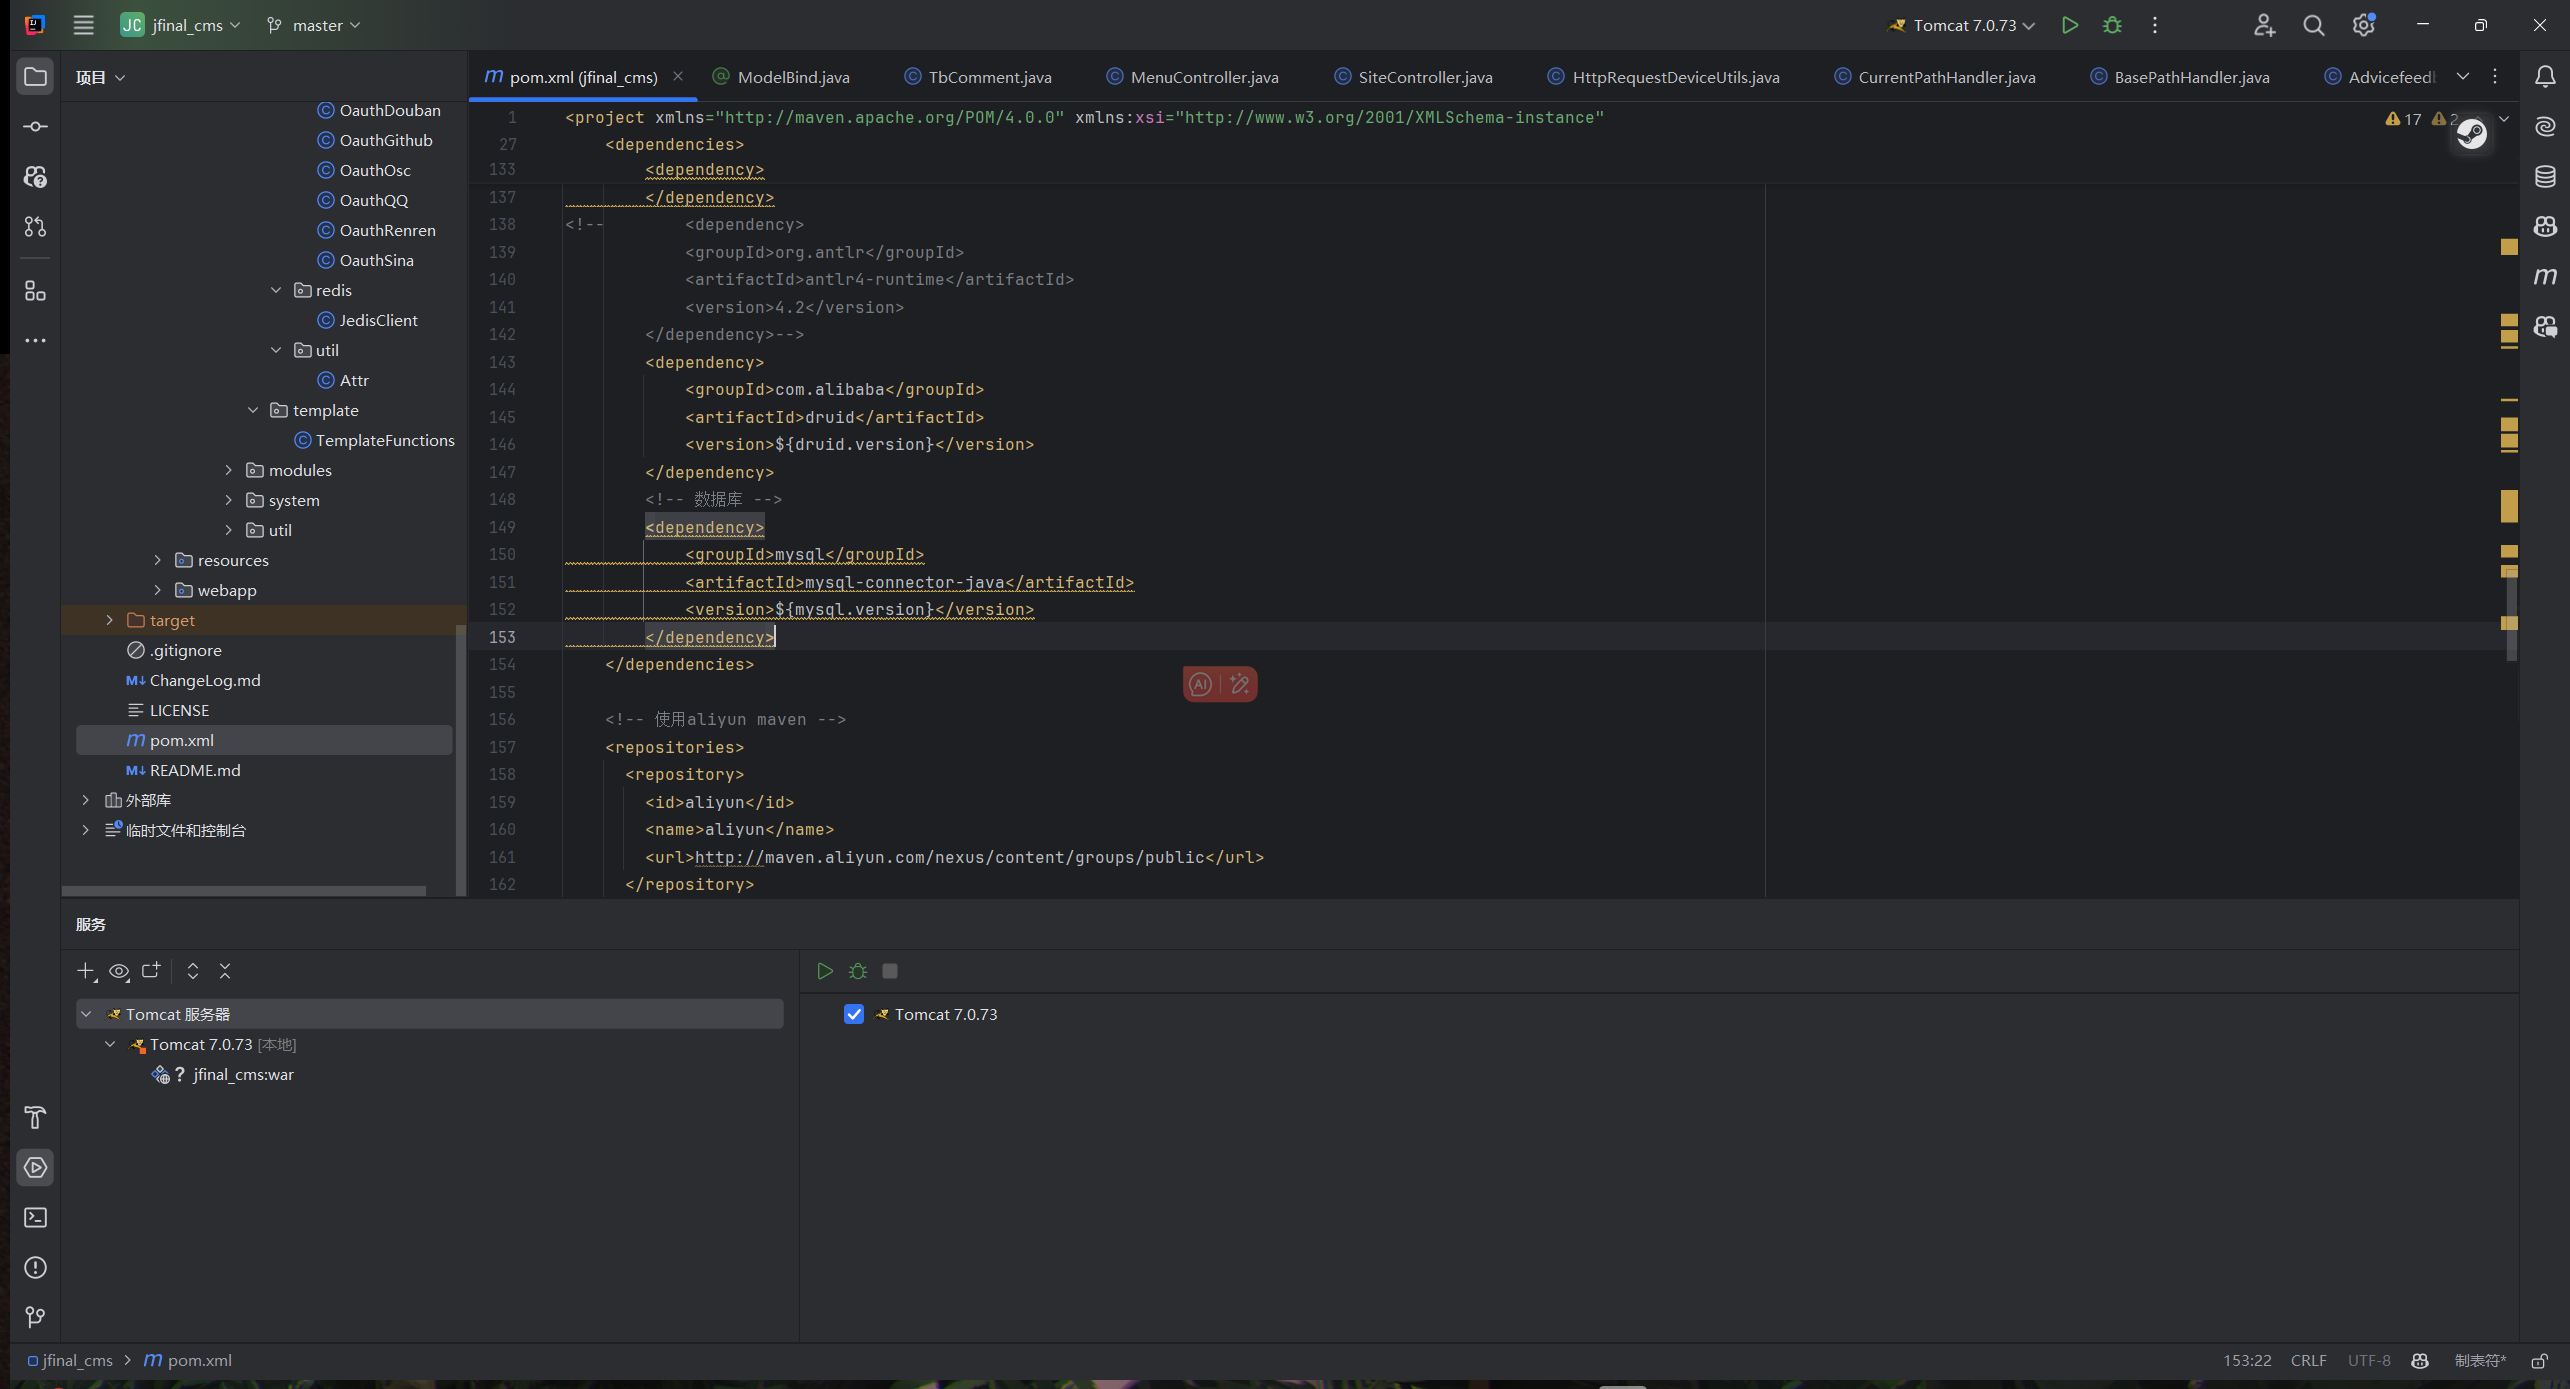The height and width of the screenshot is (1389, 2570).
Task: Open IDE settings gear
Action: tap(2364, 25)
